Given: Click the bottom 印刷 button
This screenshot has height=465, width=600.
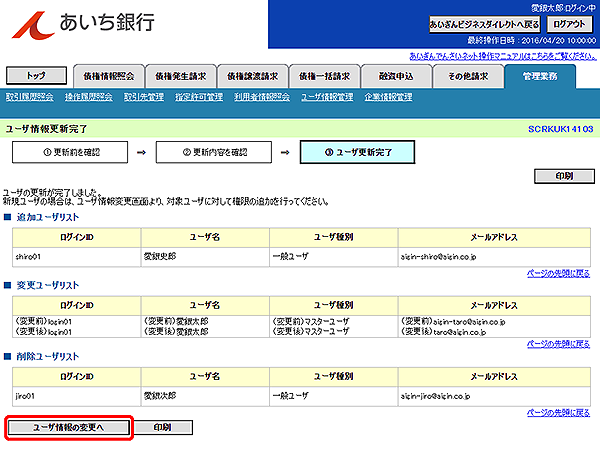Looking at the screenshot, I should click(163, 427).
